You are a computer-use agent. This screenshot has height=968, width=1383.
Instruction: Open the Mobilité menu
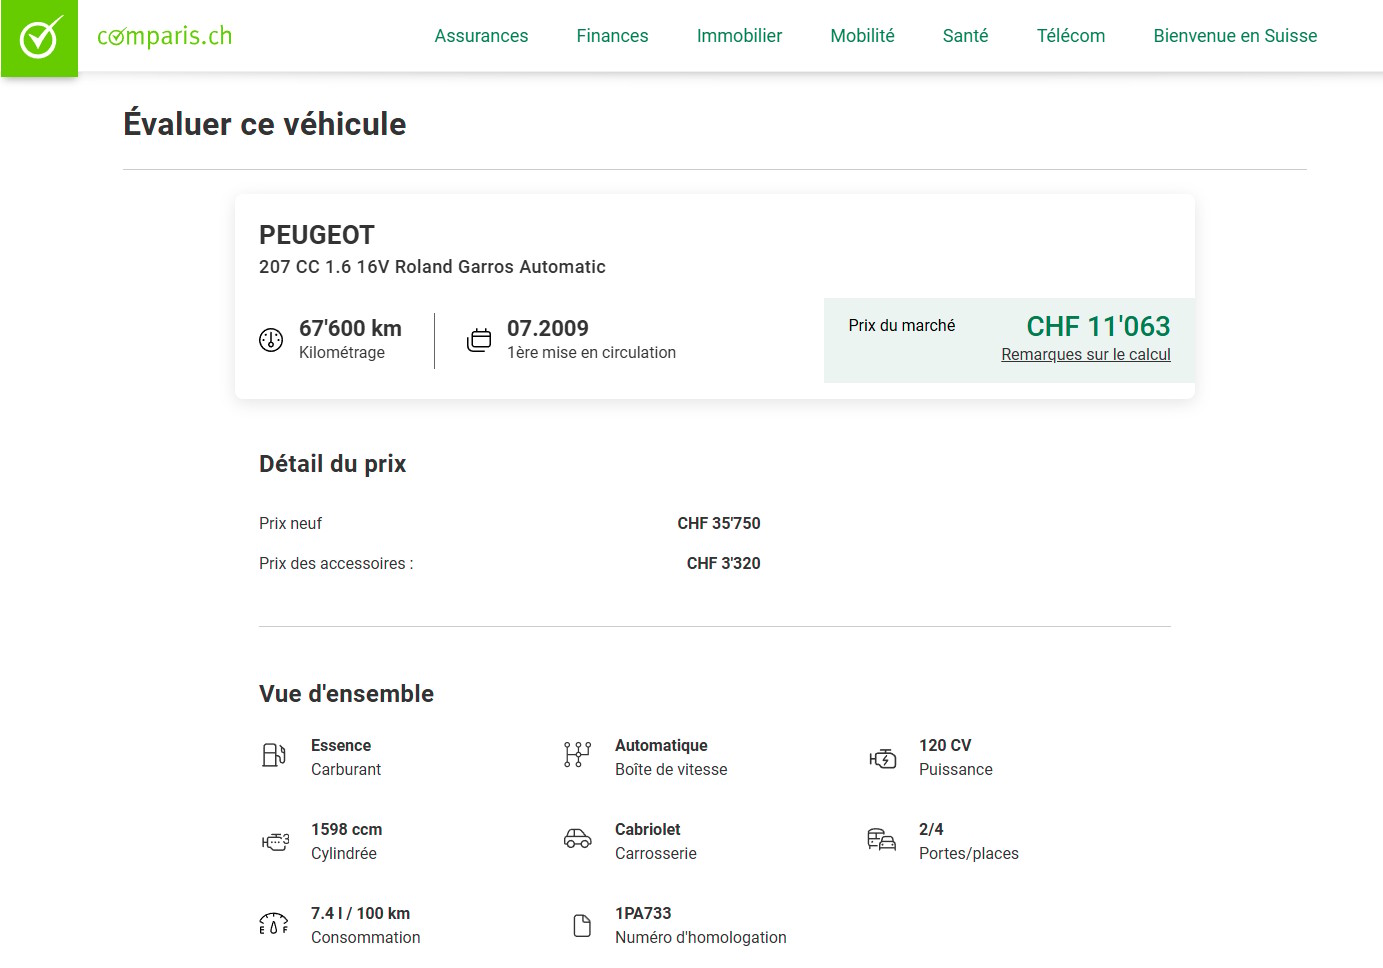pos(862,36)
